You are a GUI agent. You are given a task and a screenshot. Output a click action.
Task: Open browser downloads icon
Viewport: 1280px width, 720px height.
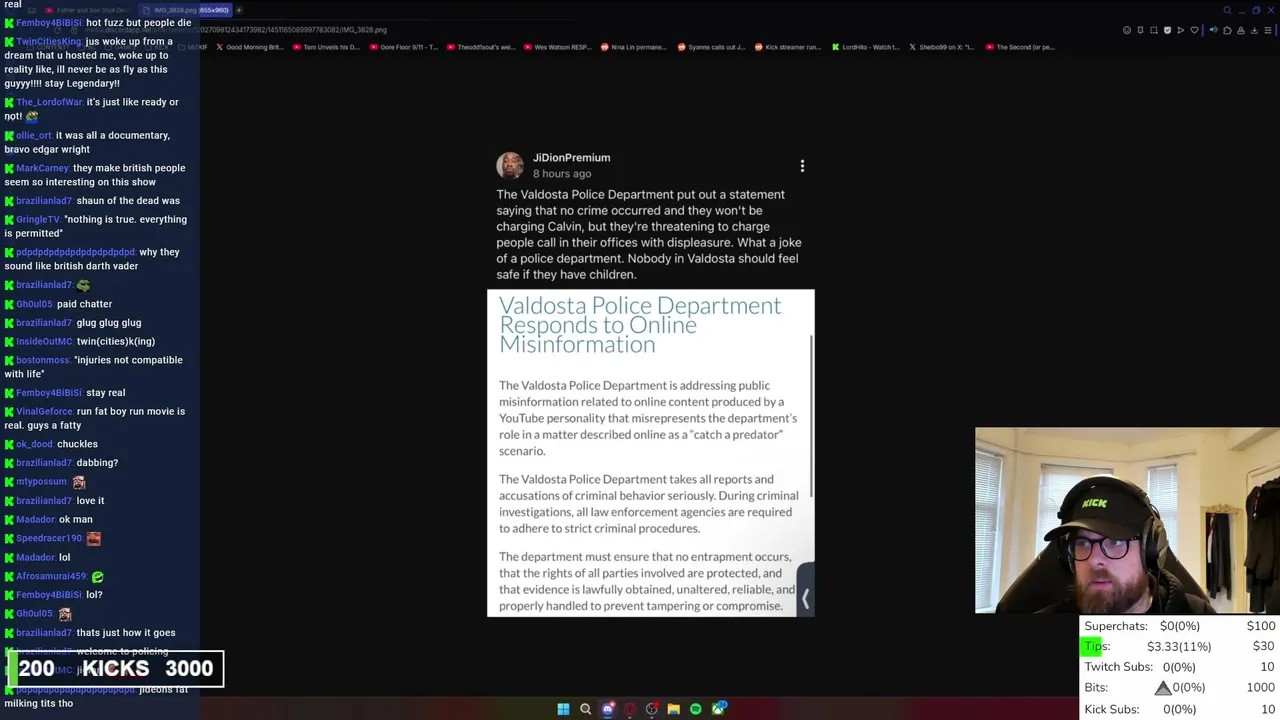click(x=1254, y=30)
